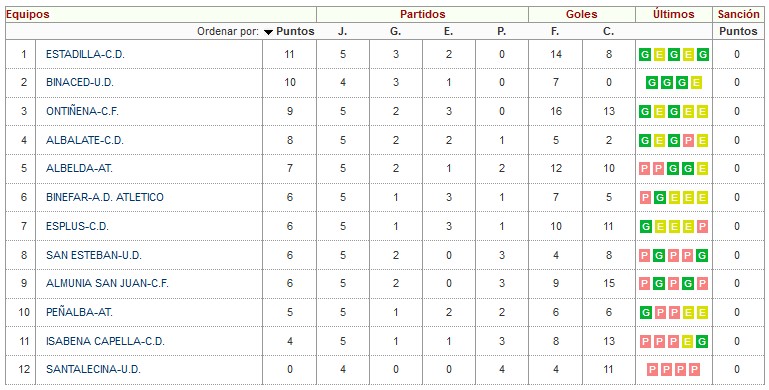Click first green G icon for ESTADILLA-C.D.
Image resolution: width=769 pixels, height=390 pixels.
(645, 54)
